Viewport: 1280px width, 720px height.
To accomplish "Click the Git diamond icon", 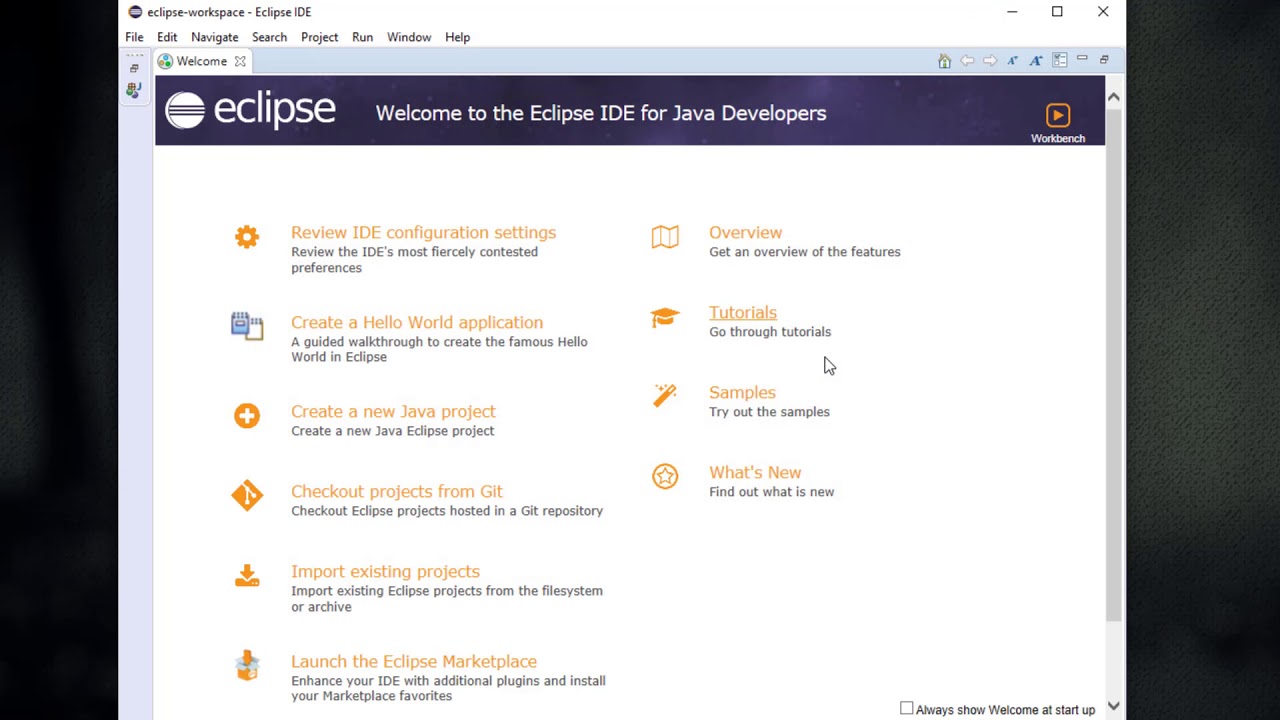I will click(247, 496).
